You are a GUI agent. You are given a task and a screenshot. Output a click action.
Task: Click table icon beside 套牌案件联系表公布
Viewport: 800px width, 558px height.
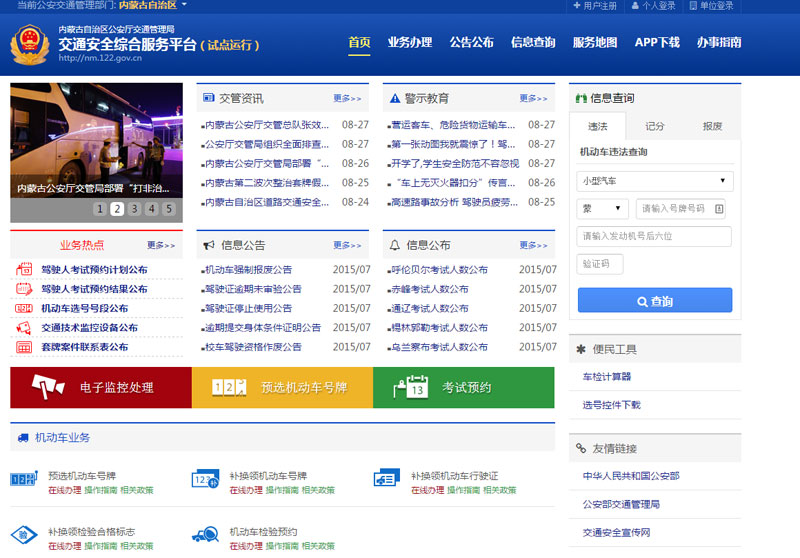coord(23,347)
